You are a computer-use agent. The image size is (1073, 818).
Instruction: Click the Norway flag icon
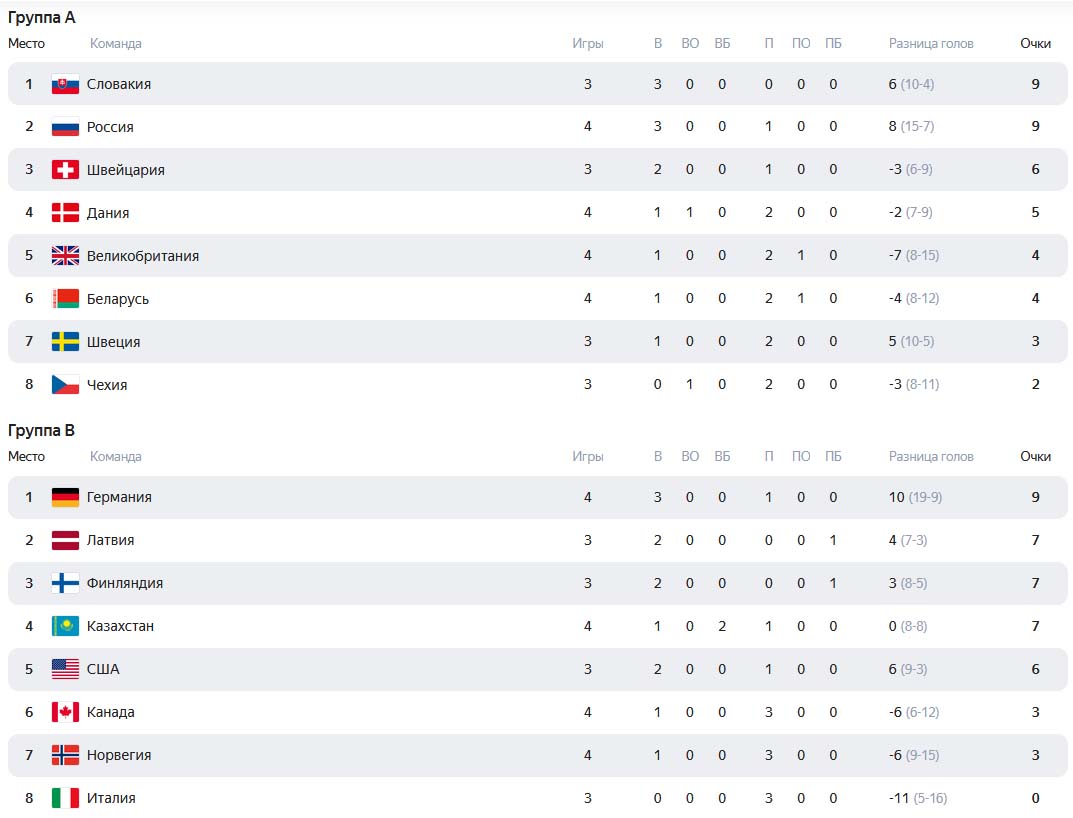coord(65,755)
